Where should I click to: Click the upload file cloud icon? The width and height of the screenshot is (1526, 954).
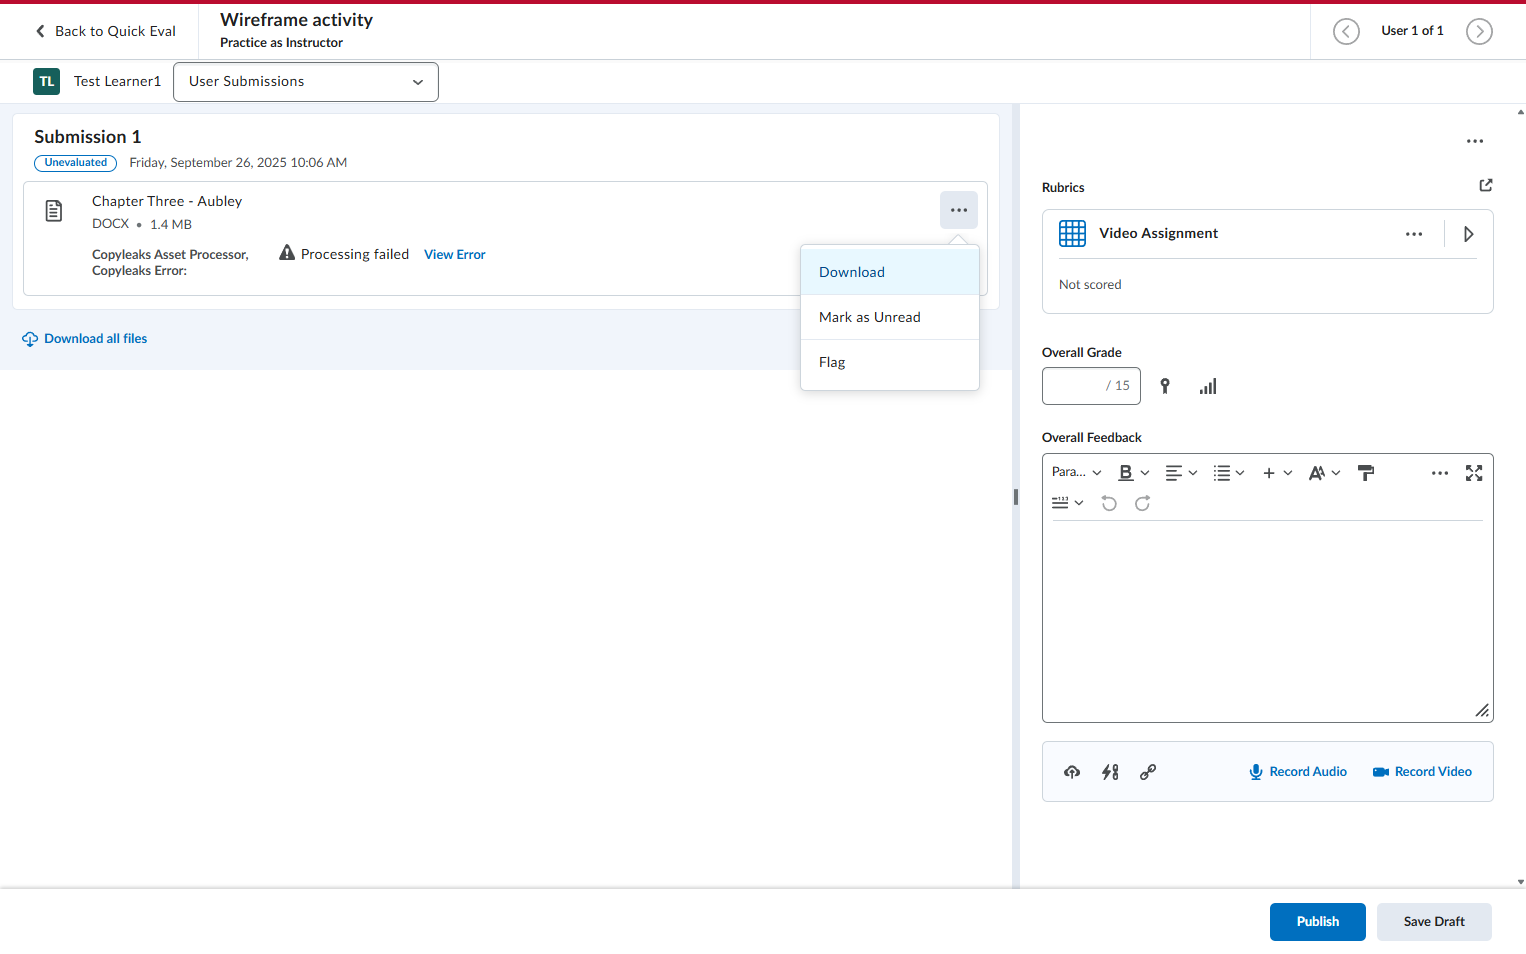click(1072, 772)
